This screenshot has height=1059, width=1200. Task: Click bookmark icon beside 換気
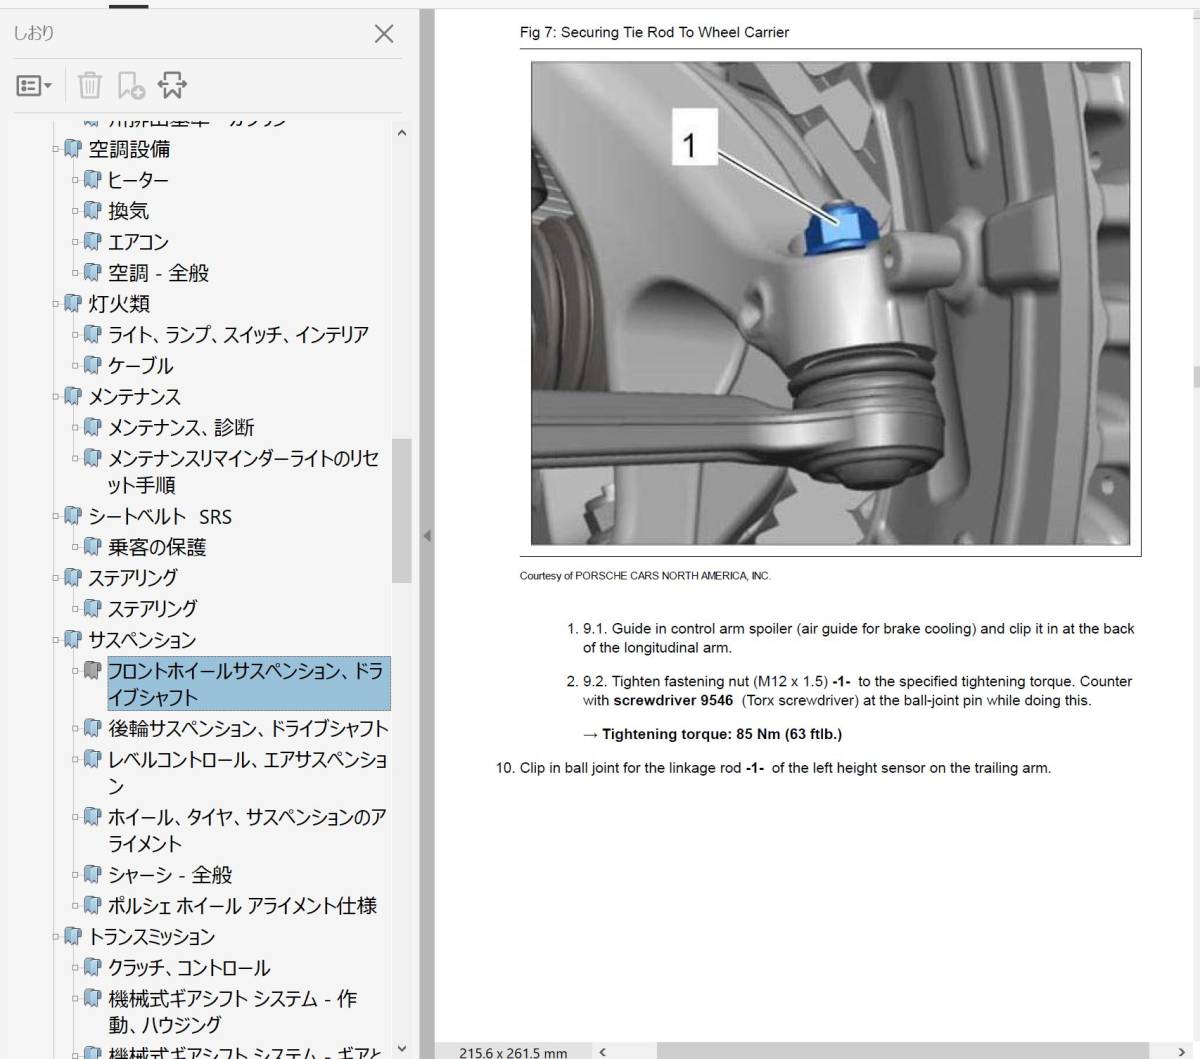point(93,211)
